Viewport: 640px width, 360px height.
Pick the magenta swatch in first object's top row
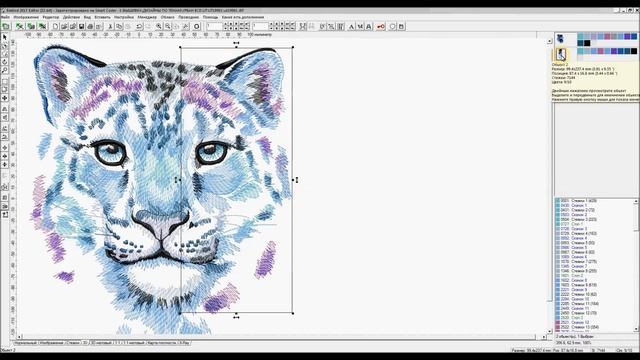(x=607, y=37)
